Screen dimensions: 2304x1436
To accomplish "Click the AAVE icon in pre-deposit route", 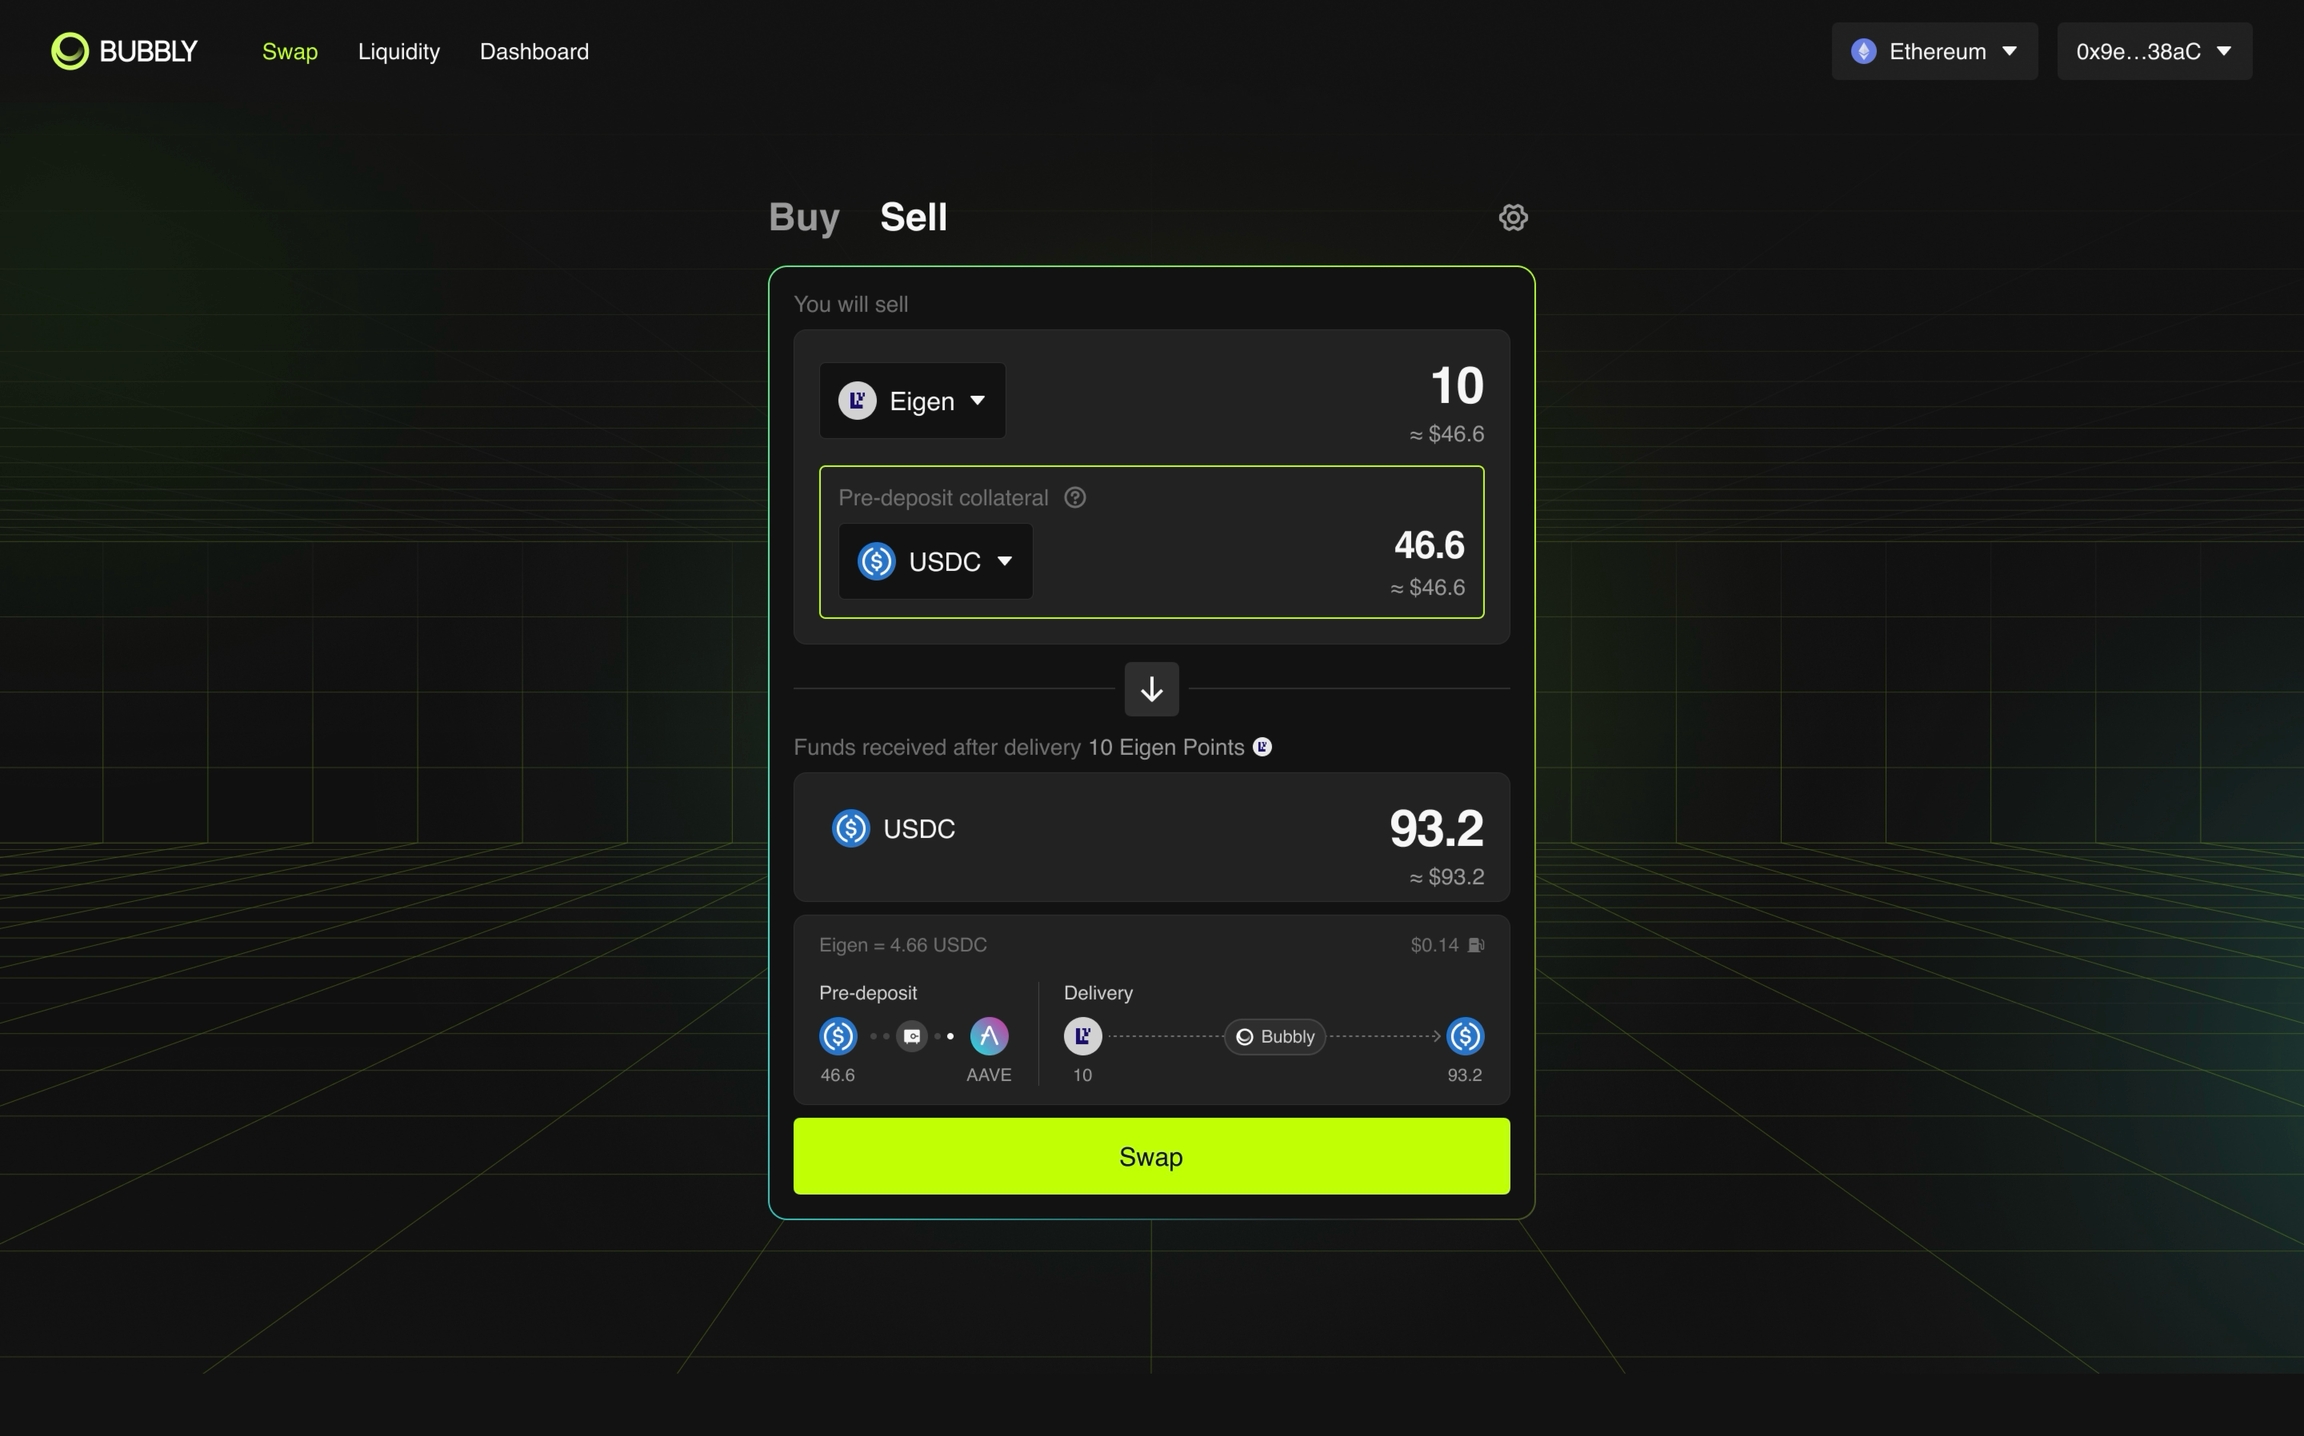I will click(988, 1036).
